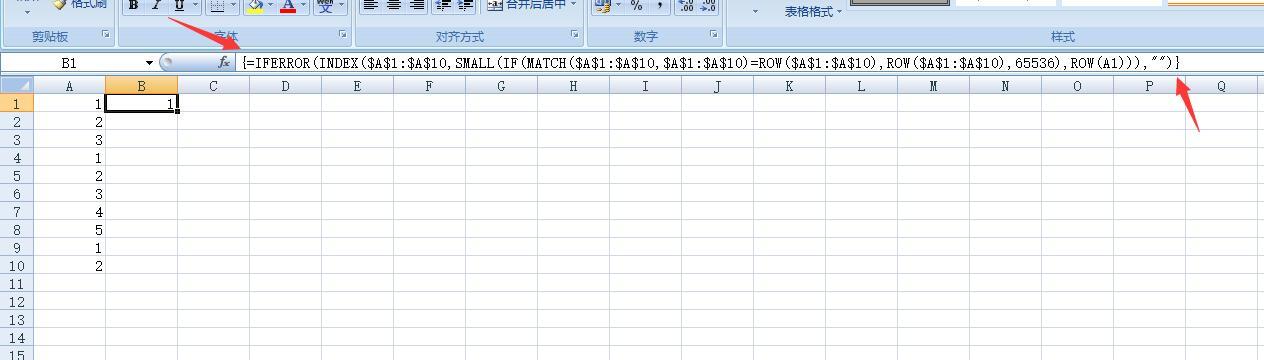
Task: Select cell A7 with value 4
Action: [x=69, y=212]
